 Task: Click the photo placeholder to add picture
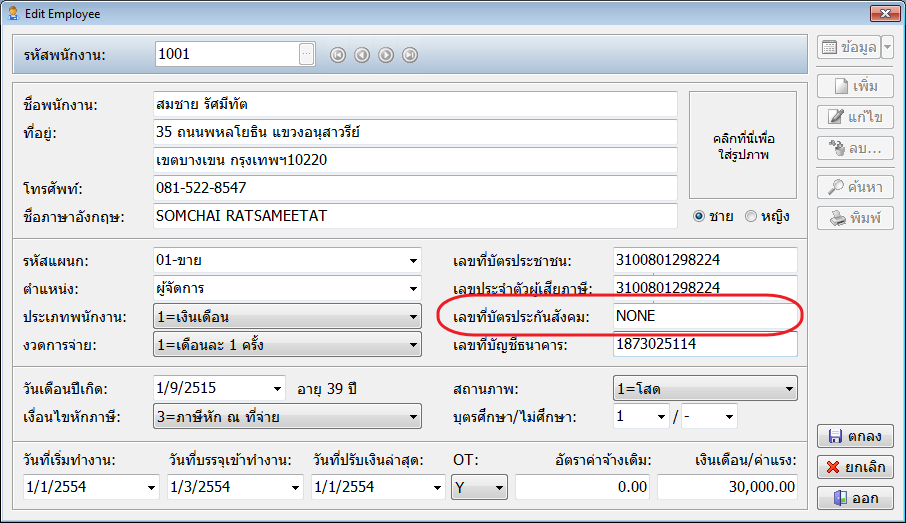coord(743,146)
